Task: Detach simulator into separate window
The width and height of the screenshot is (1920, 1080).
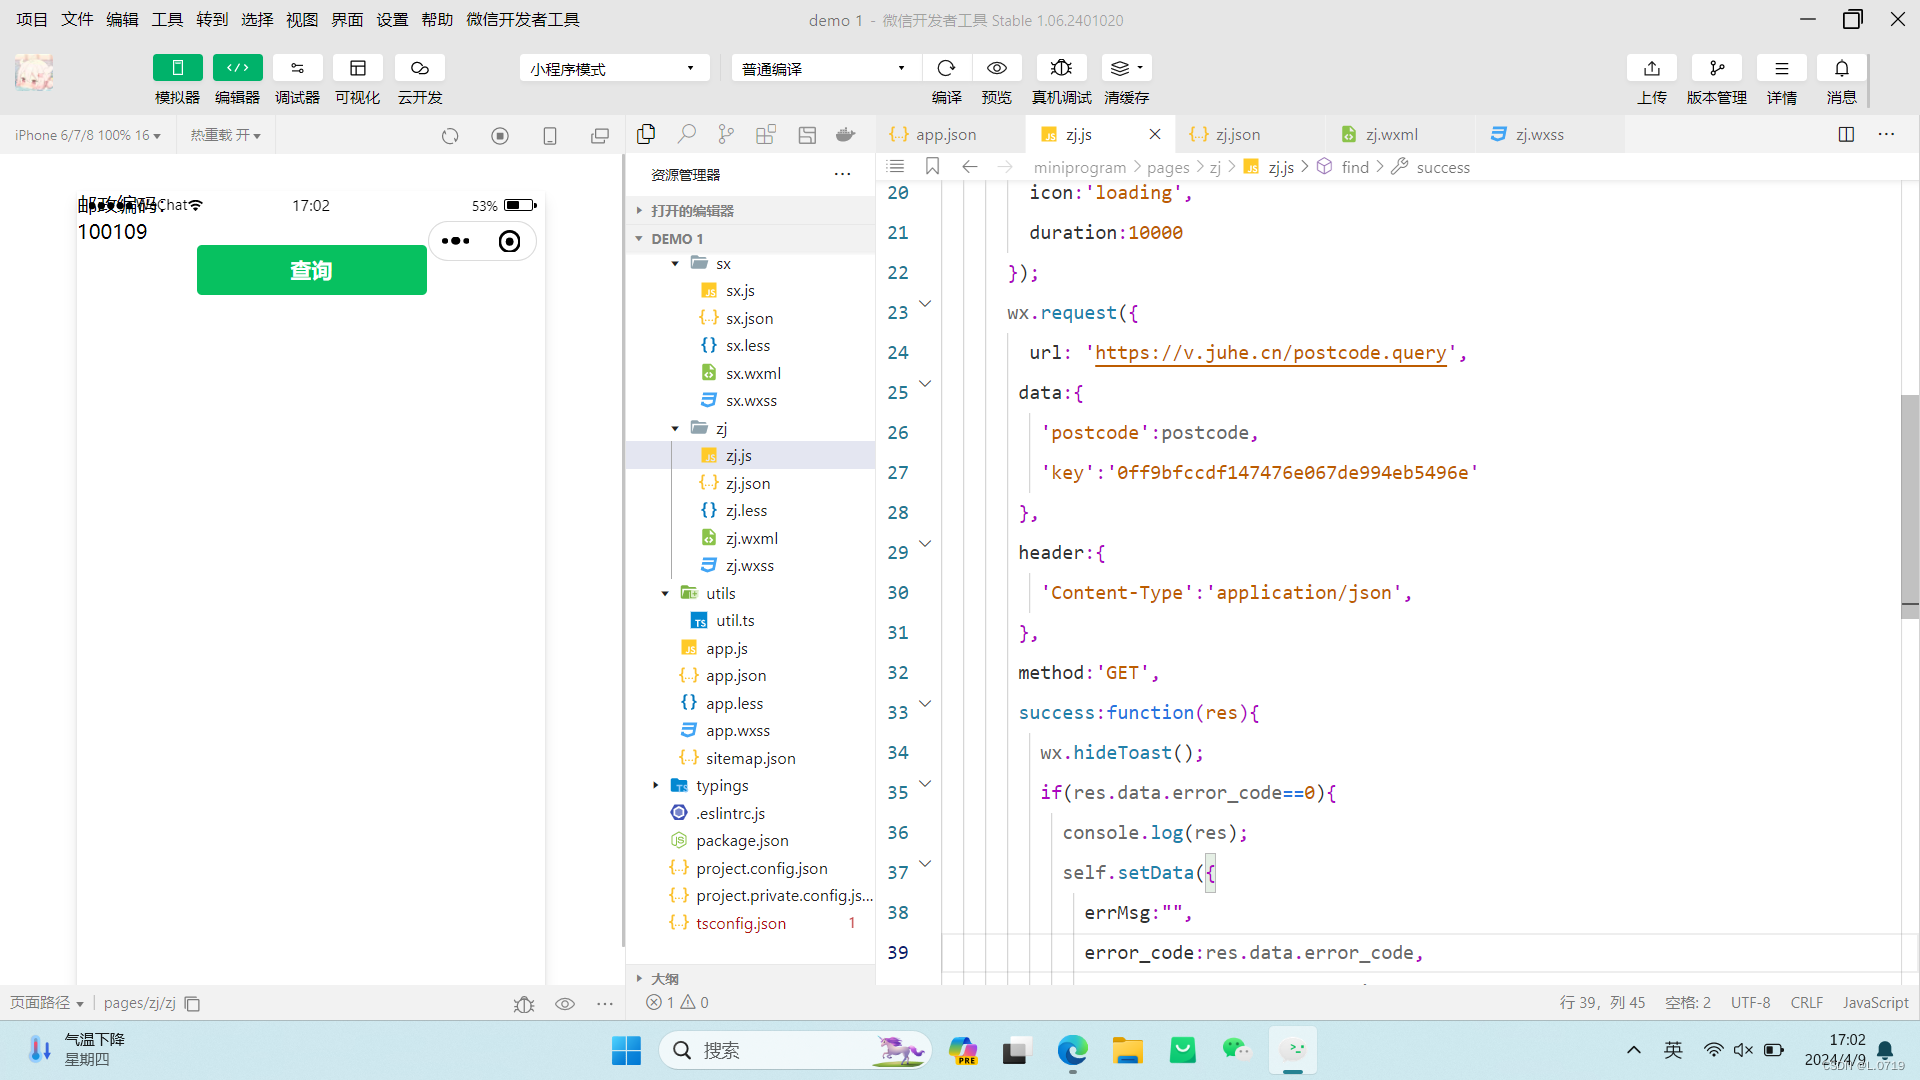Action: (600, 136)
